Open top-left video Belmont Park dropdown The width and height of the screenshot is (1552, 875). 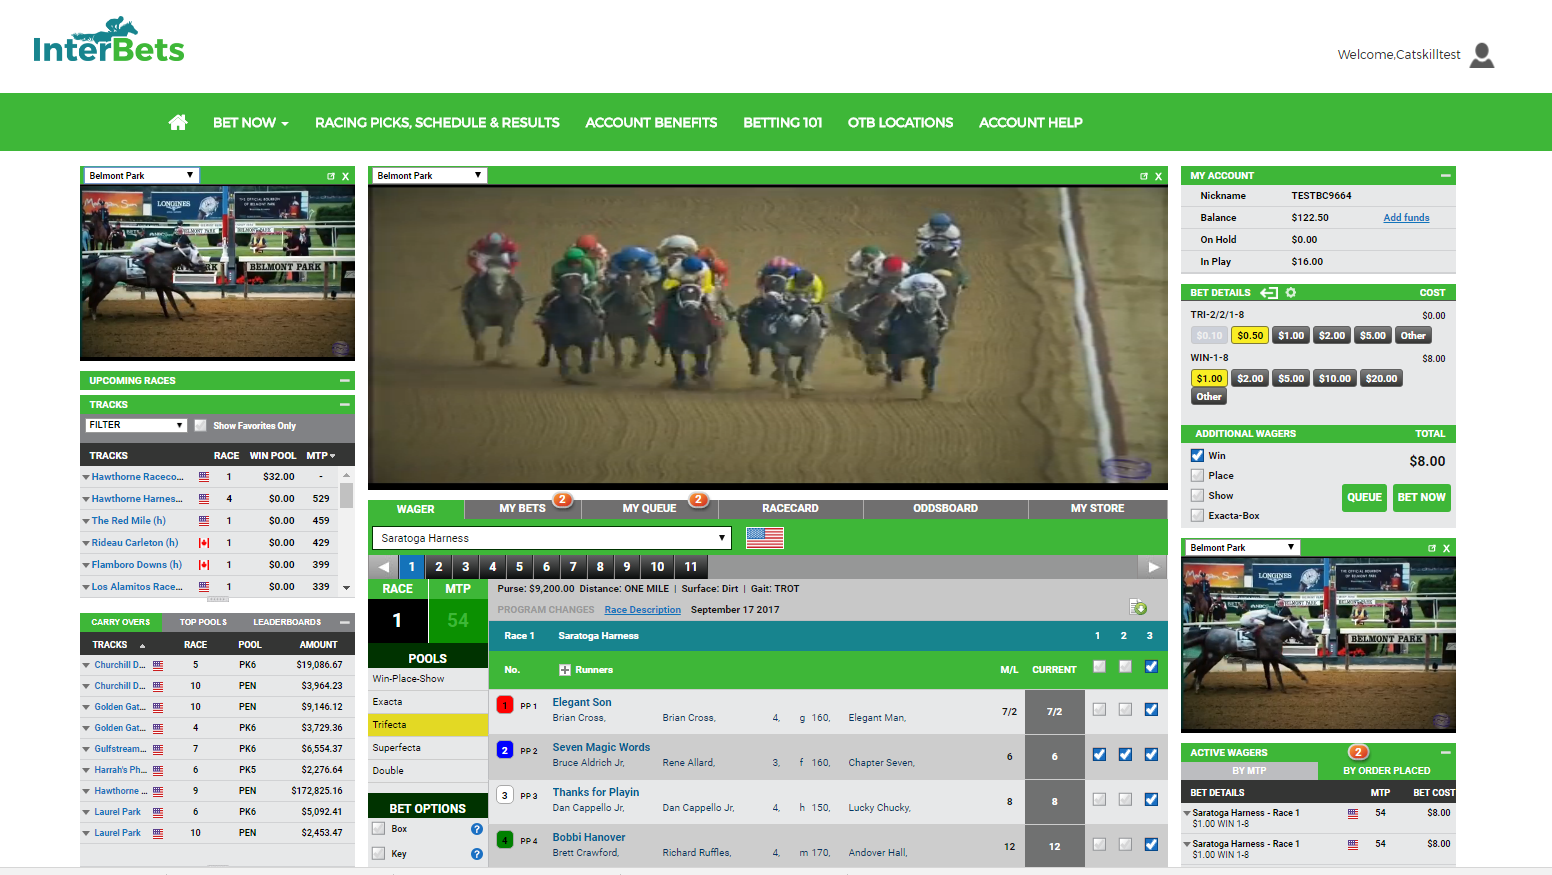(x=141, y=175)
